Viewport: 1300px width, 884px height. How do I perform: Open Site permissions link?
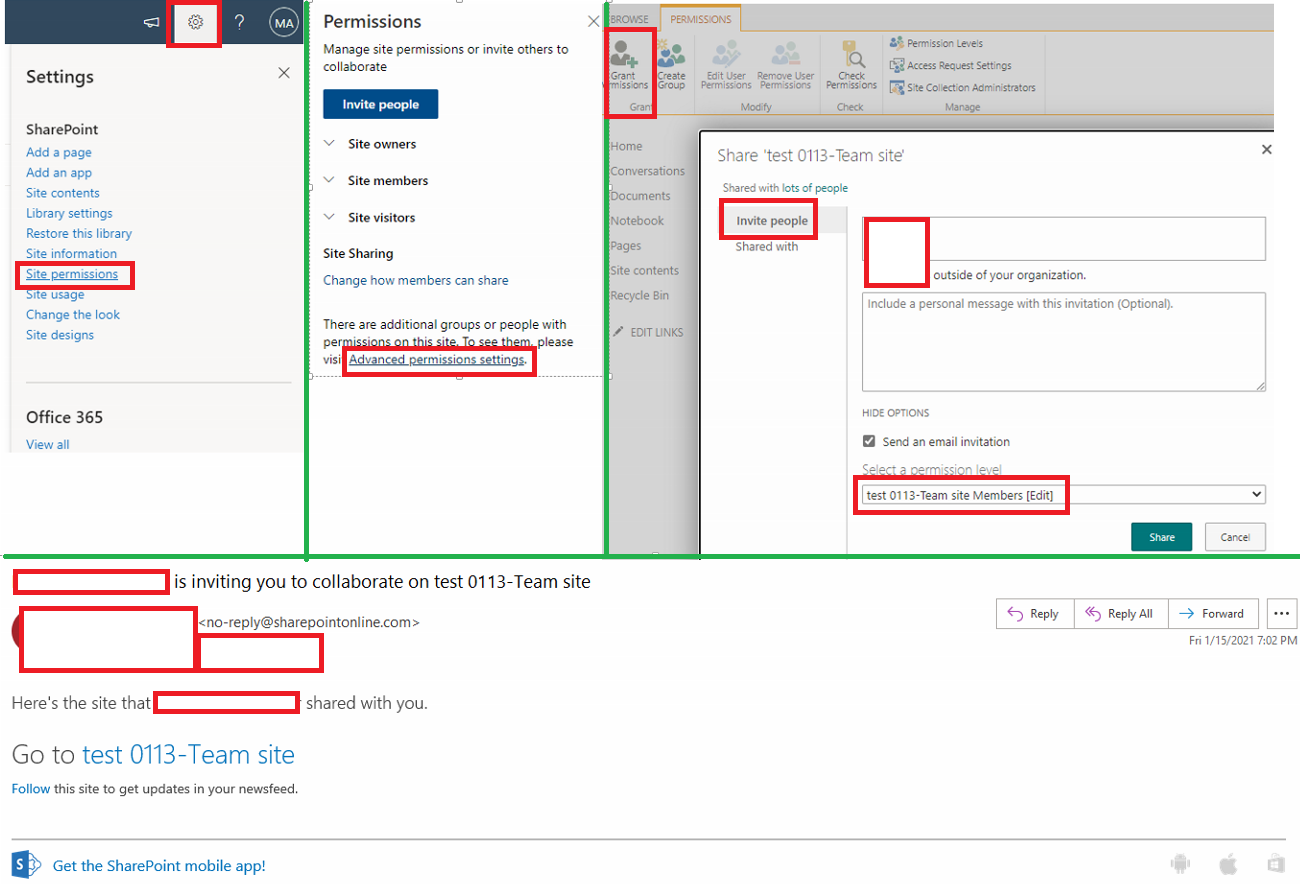tap(72, 274)
